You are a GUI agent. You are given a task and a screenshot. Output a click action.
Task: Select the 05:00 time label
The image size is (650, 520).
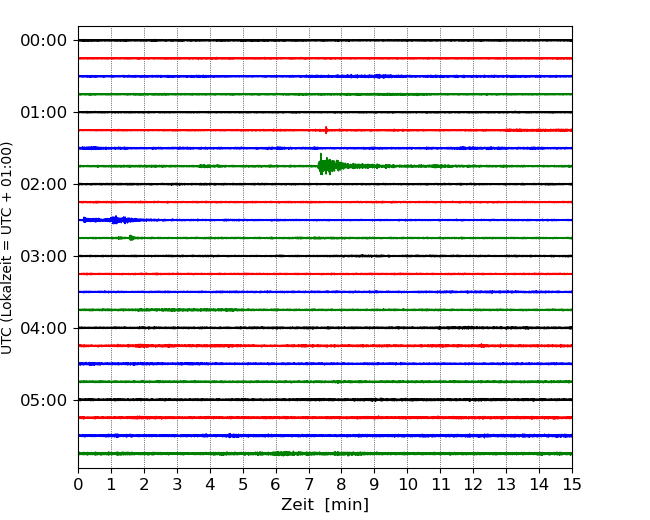coord(43,400)
